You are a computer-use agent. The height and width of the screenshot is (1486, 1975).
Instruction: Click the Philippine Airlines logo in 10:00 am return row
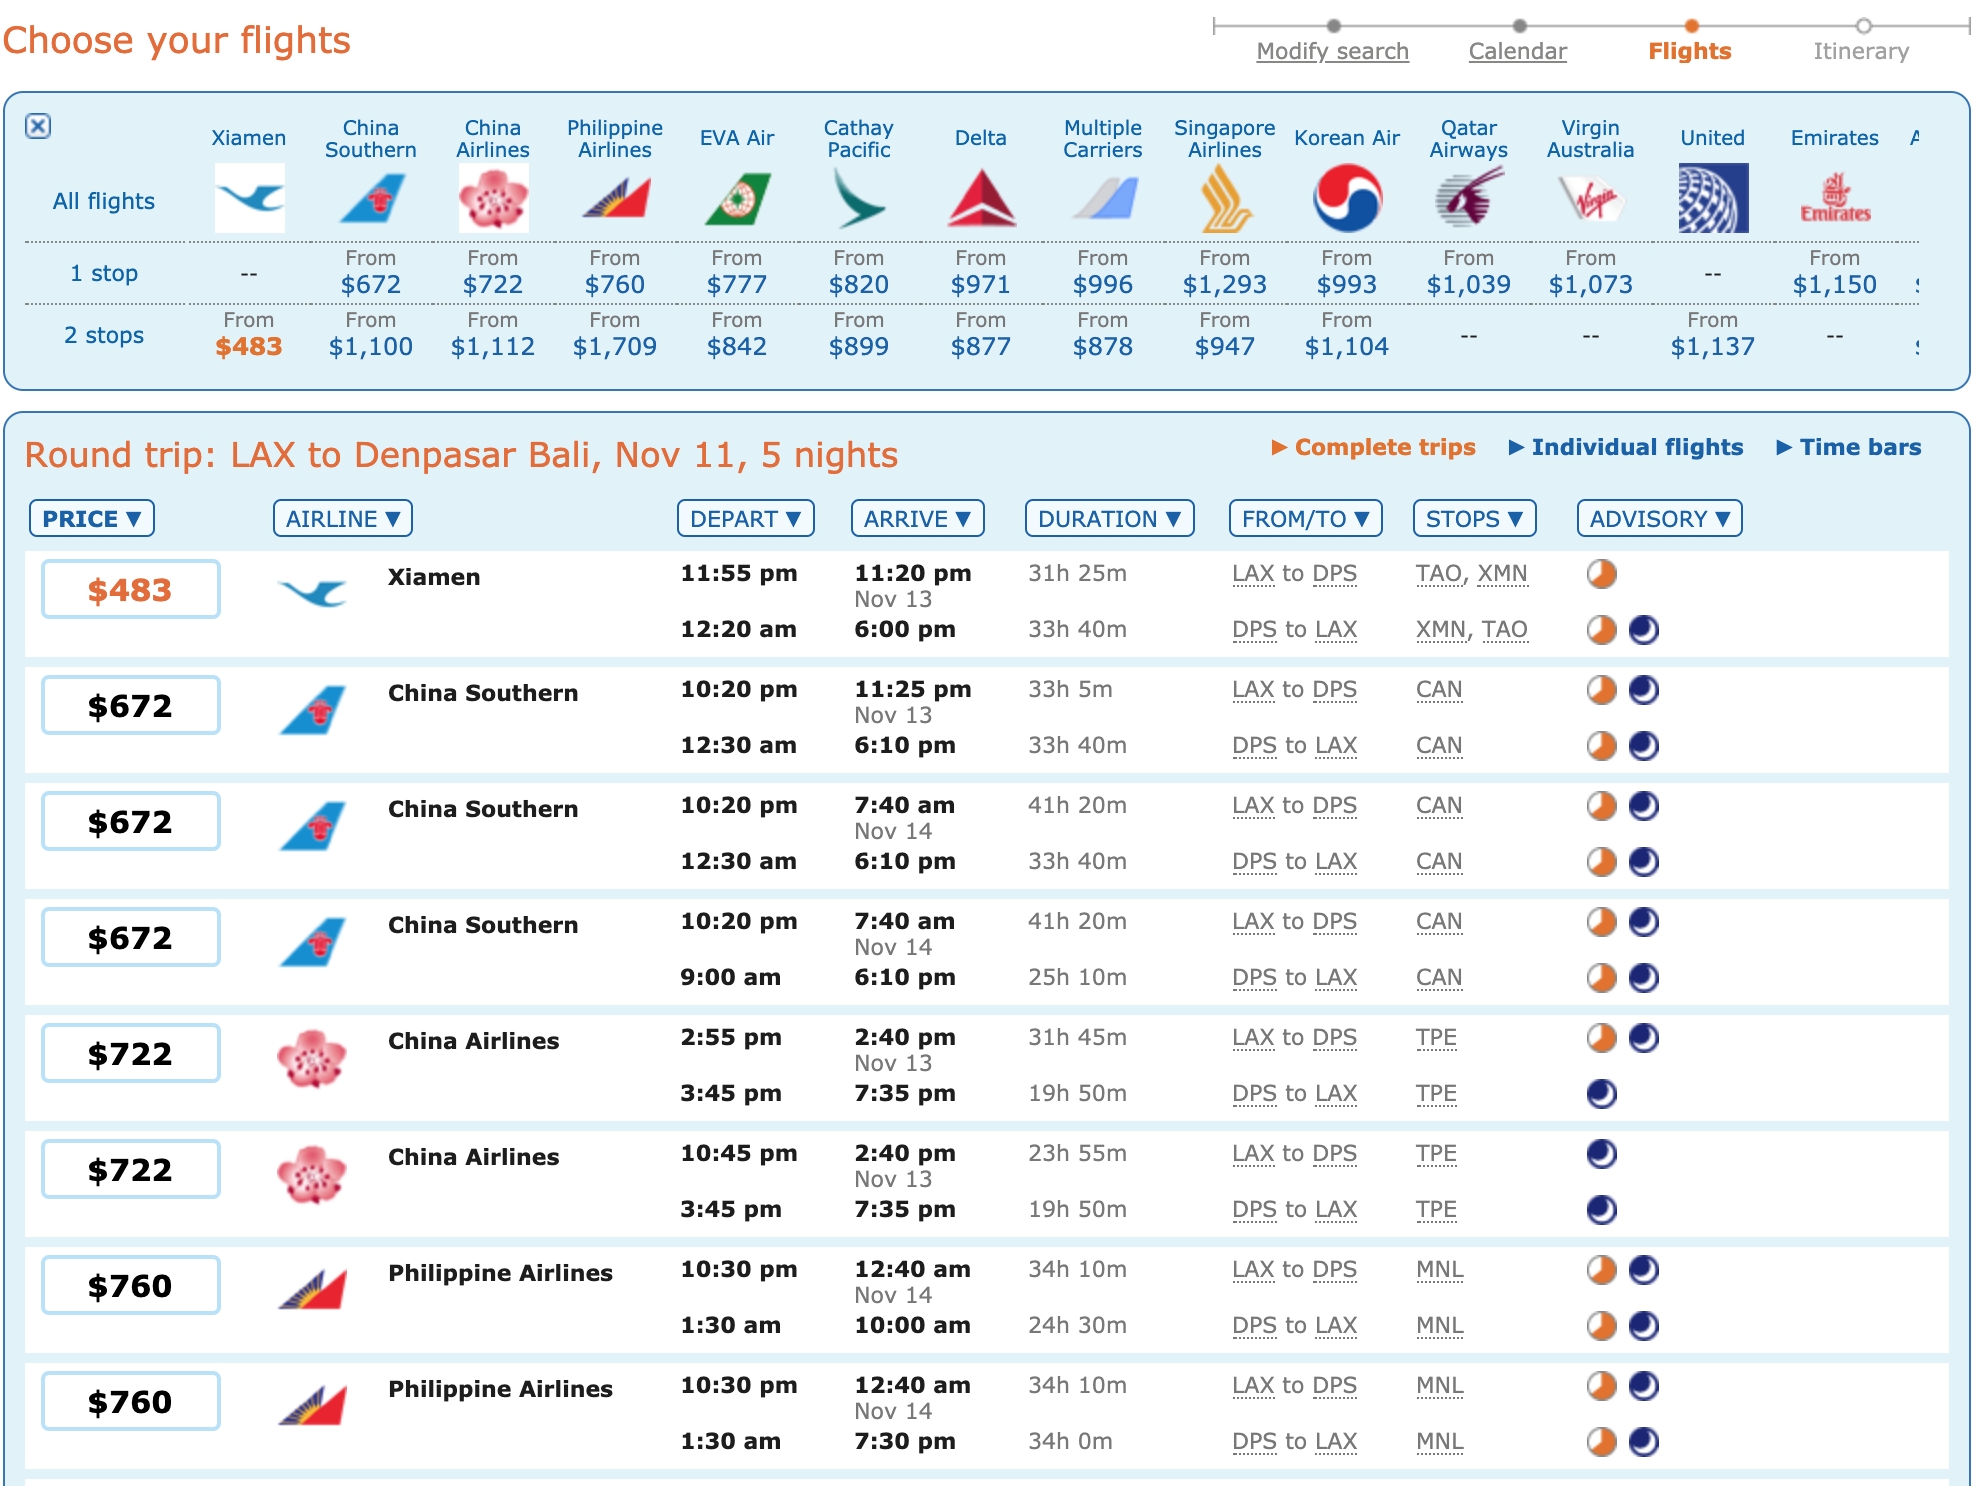(x=312, y=1290)
